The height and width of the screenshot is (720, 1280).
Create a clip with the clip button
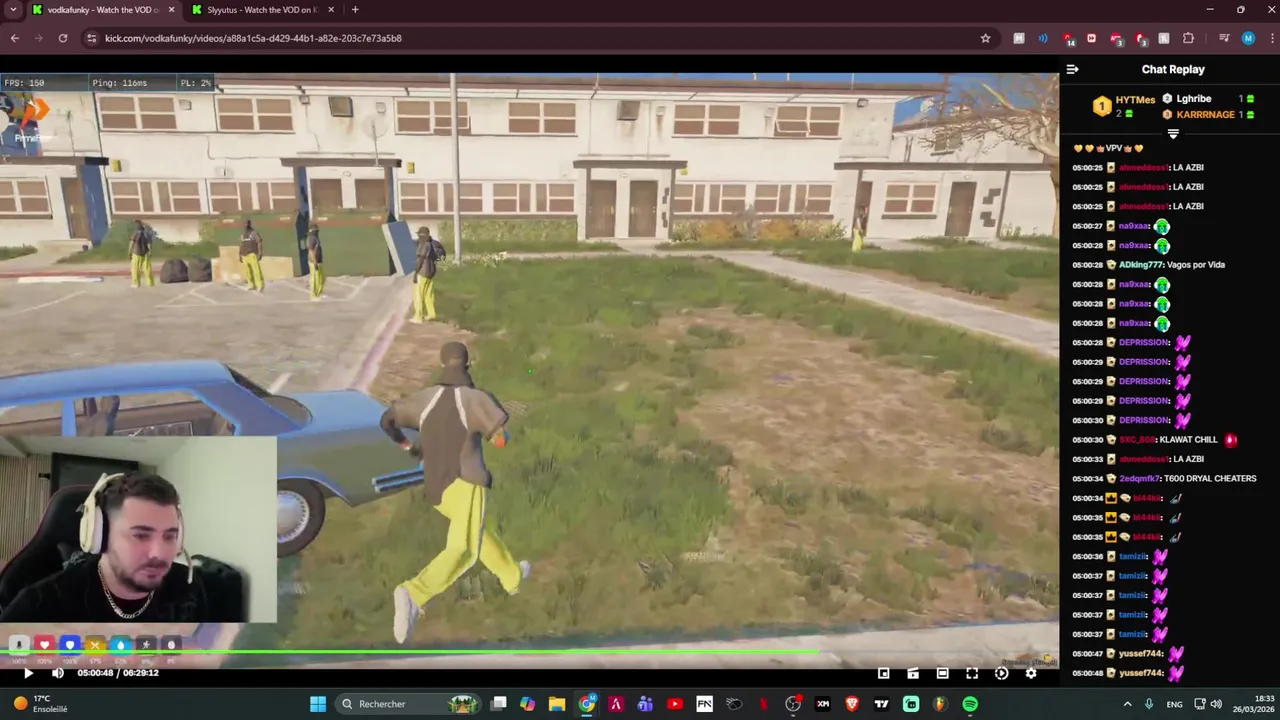913,673
